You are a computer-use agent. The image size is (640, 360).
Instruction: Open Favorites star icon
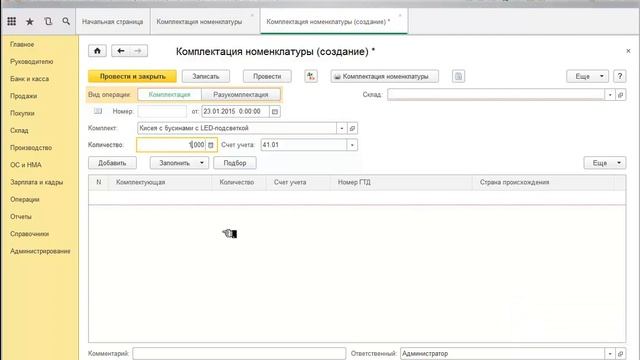[x=30, y=22]
